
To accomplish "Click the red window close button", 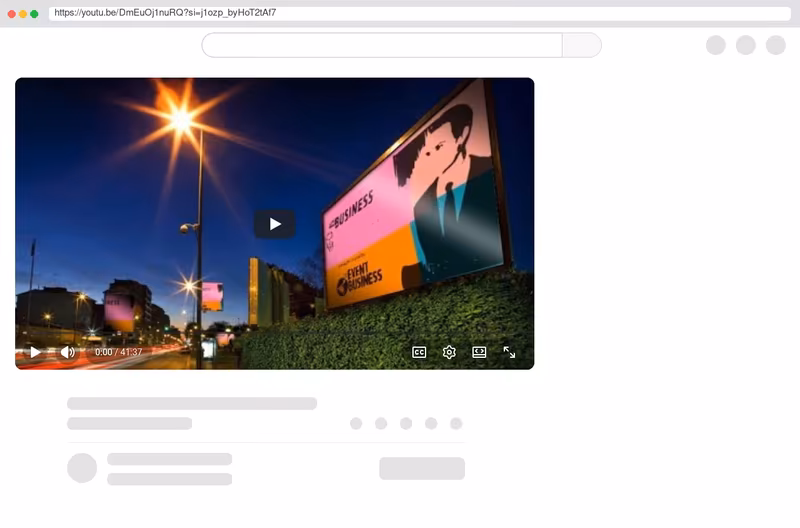I will [12, 14].
